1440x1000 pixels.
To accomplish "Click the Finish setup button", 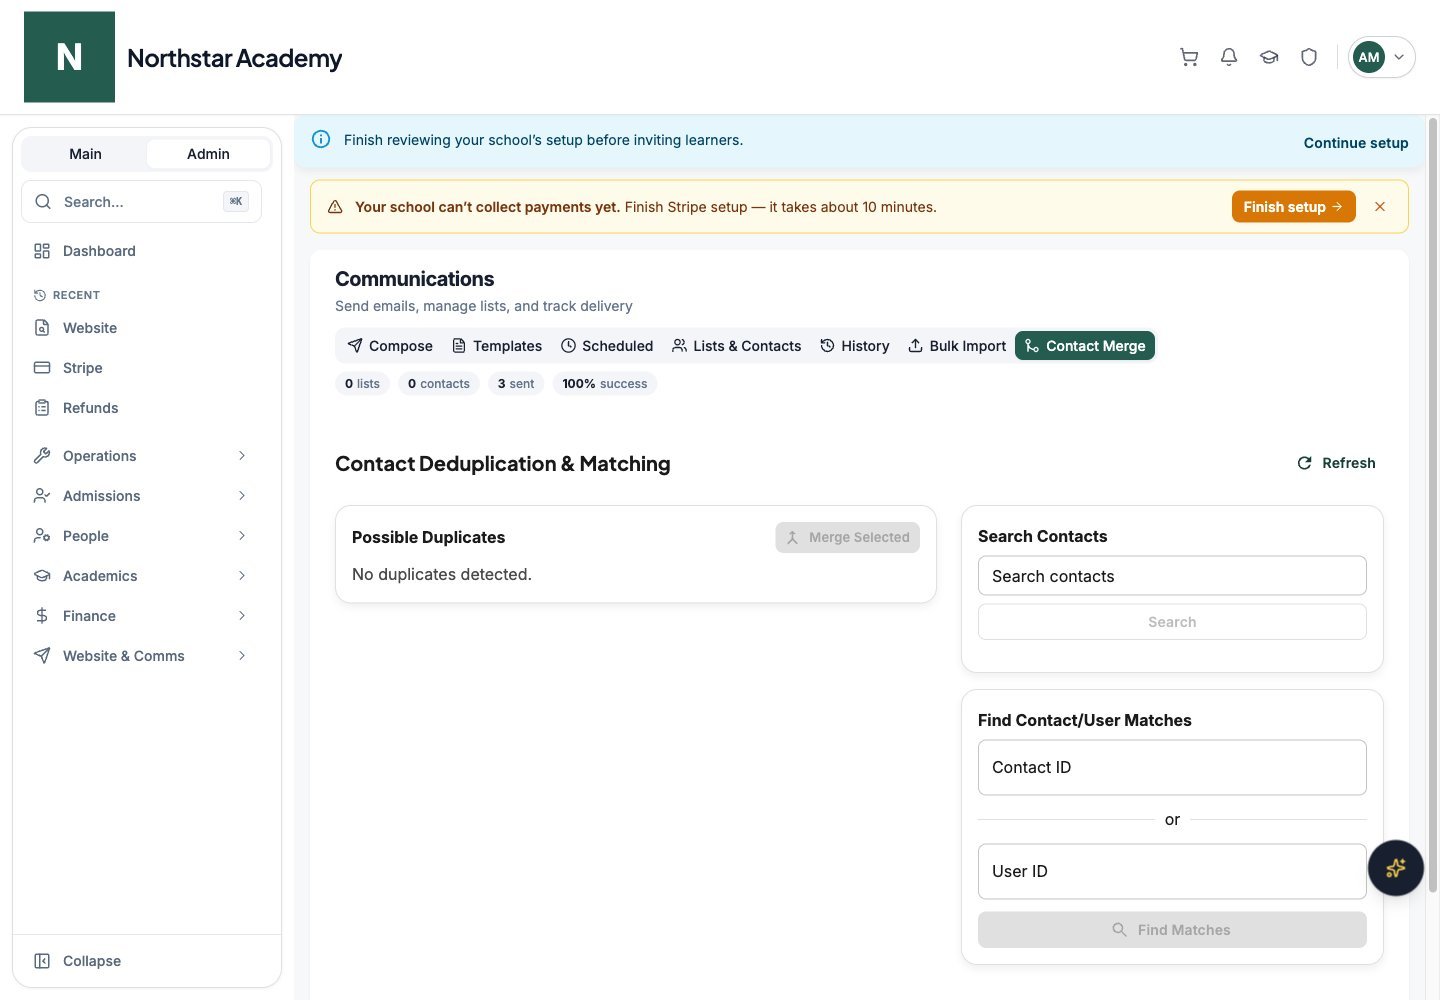I will point(1293,207).
